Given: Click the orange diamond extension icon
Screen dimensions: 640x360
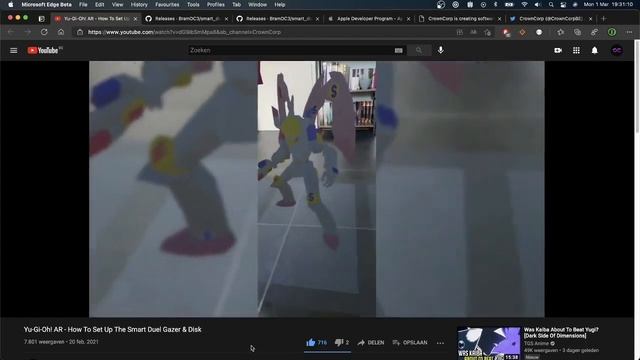Looking at the screenshot, I should [x=522, y=32].
